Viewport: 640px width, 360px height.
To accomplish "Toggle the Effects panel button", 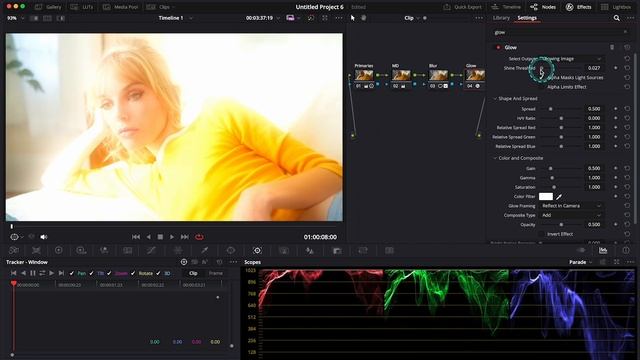I will (578, 7).
